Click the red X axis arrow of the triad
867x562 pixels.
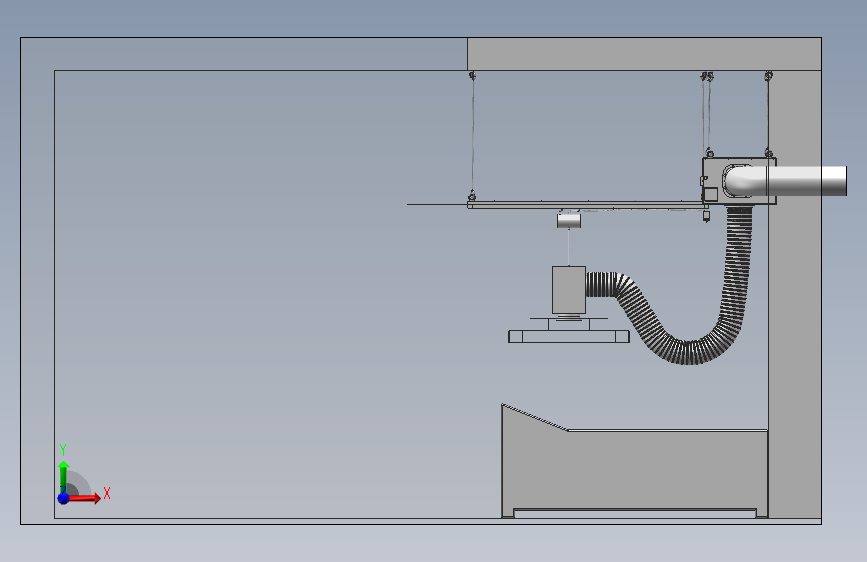(84, 498)
